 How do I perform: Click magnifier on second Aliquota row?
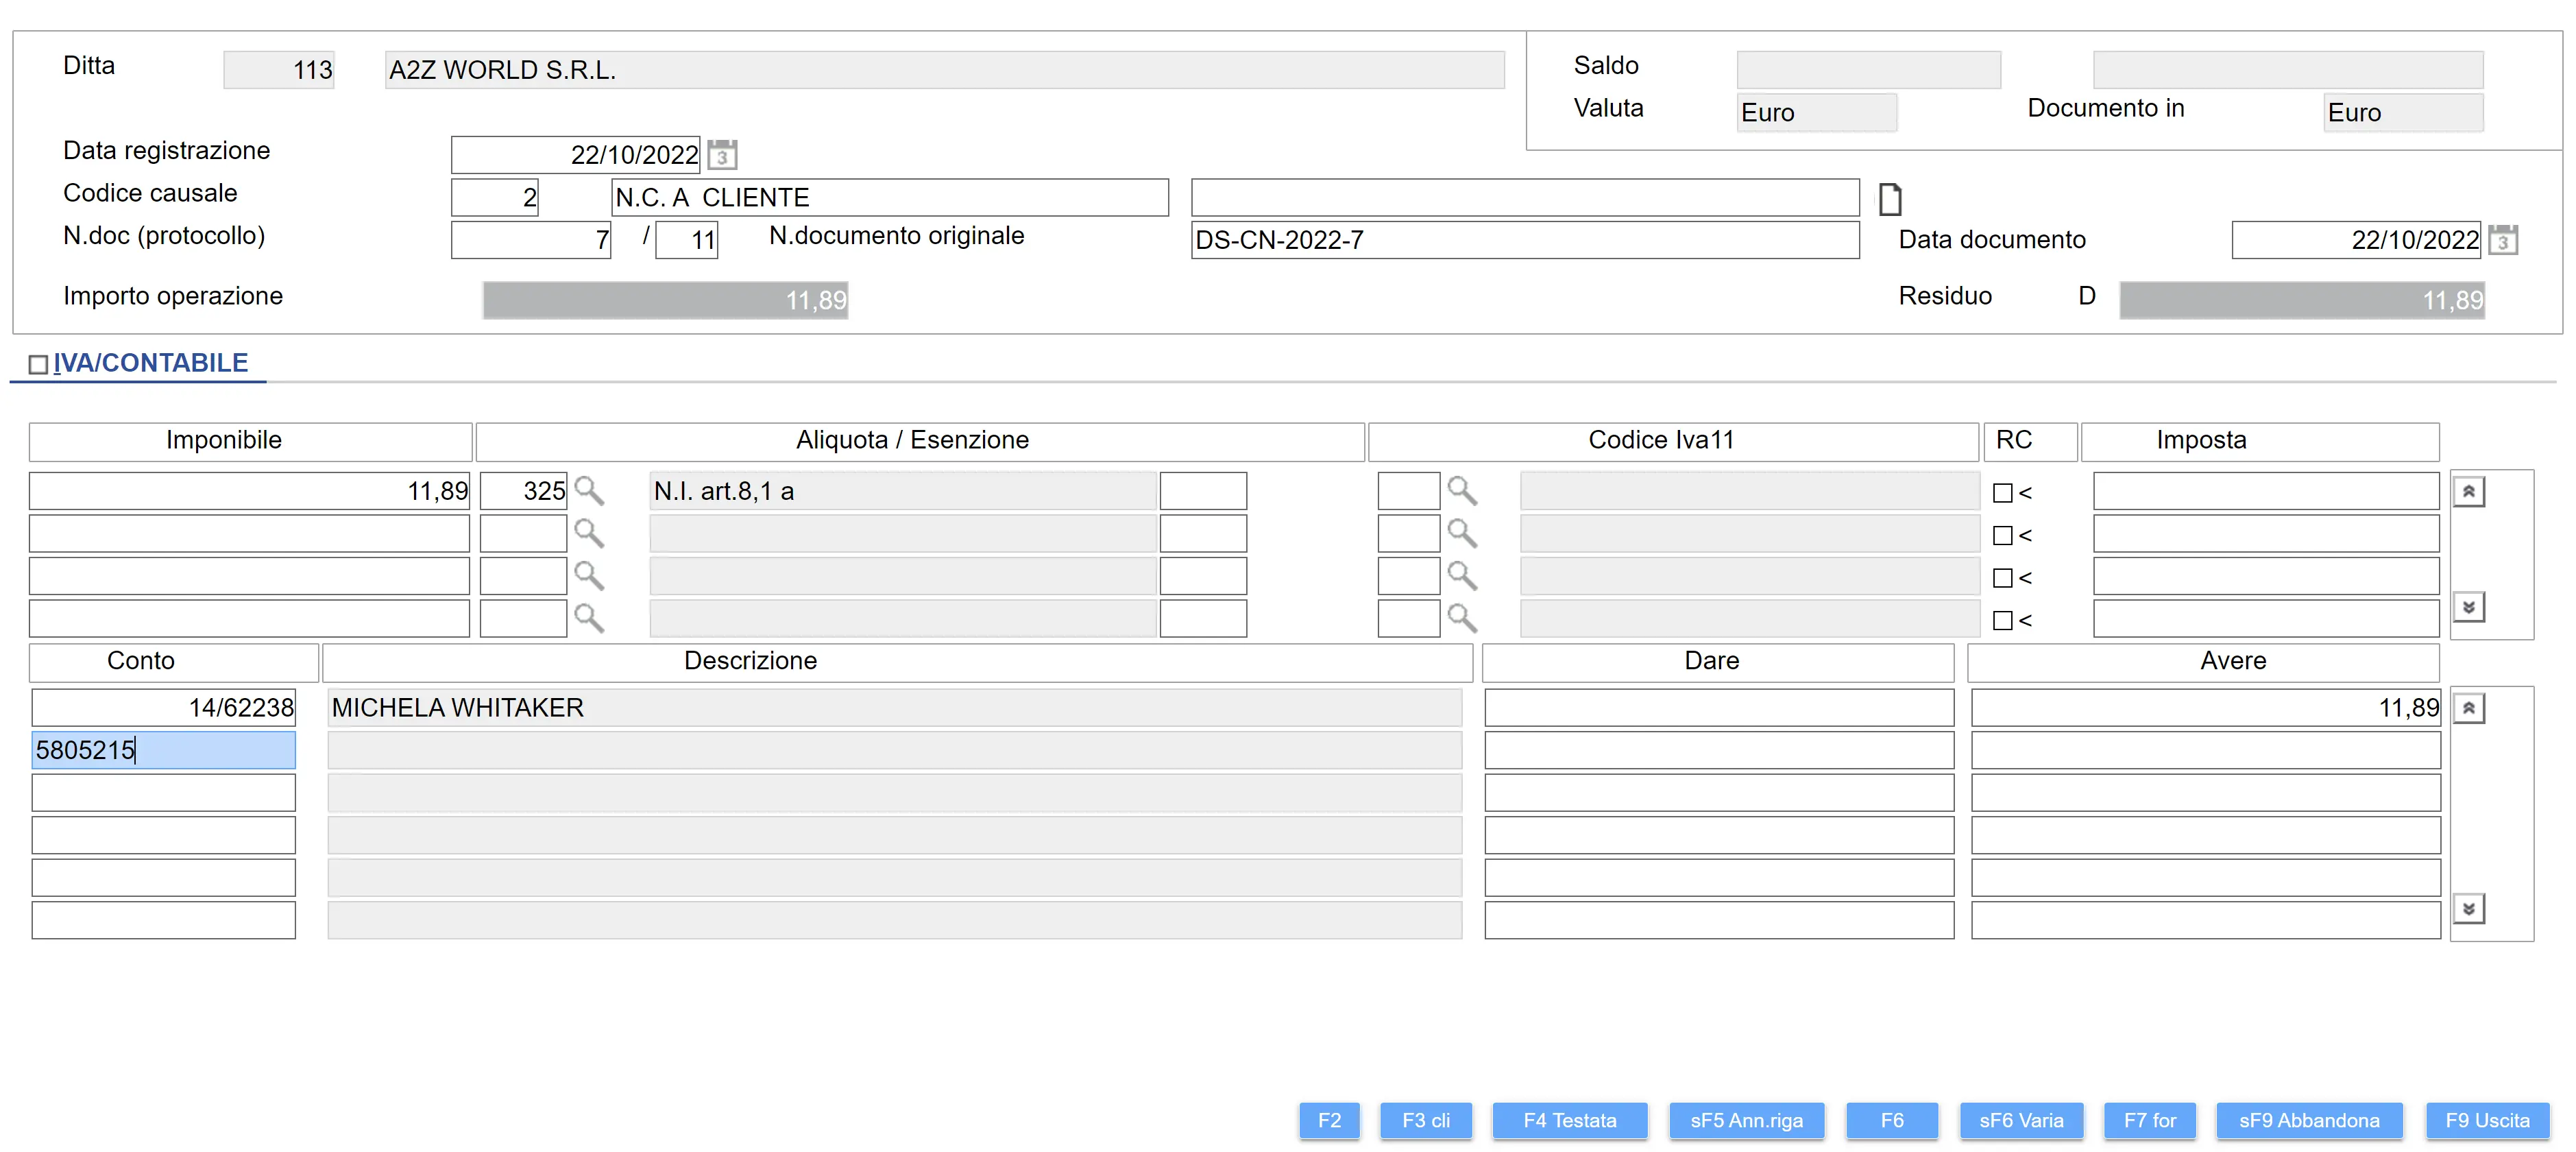point(589,534)
